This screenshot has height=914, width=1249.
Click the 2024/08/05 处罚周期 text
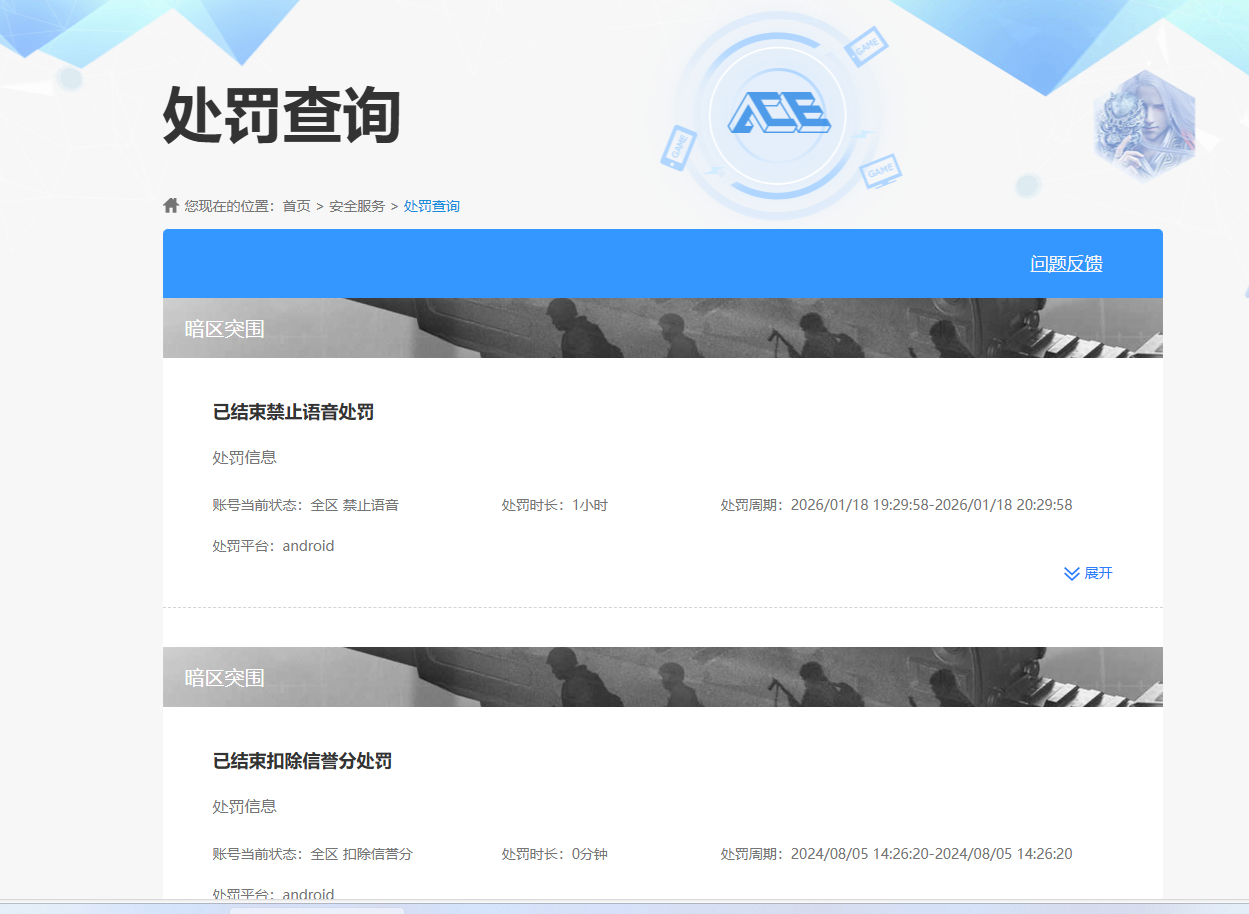pyautogui.click(x=897, y=854)
